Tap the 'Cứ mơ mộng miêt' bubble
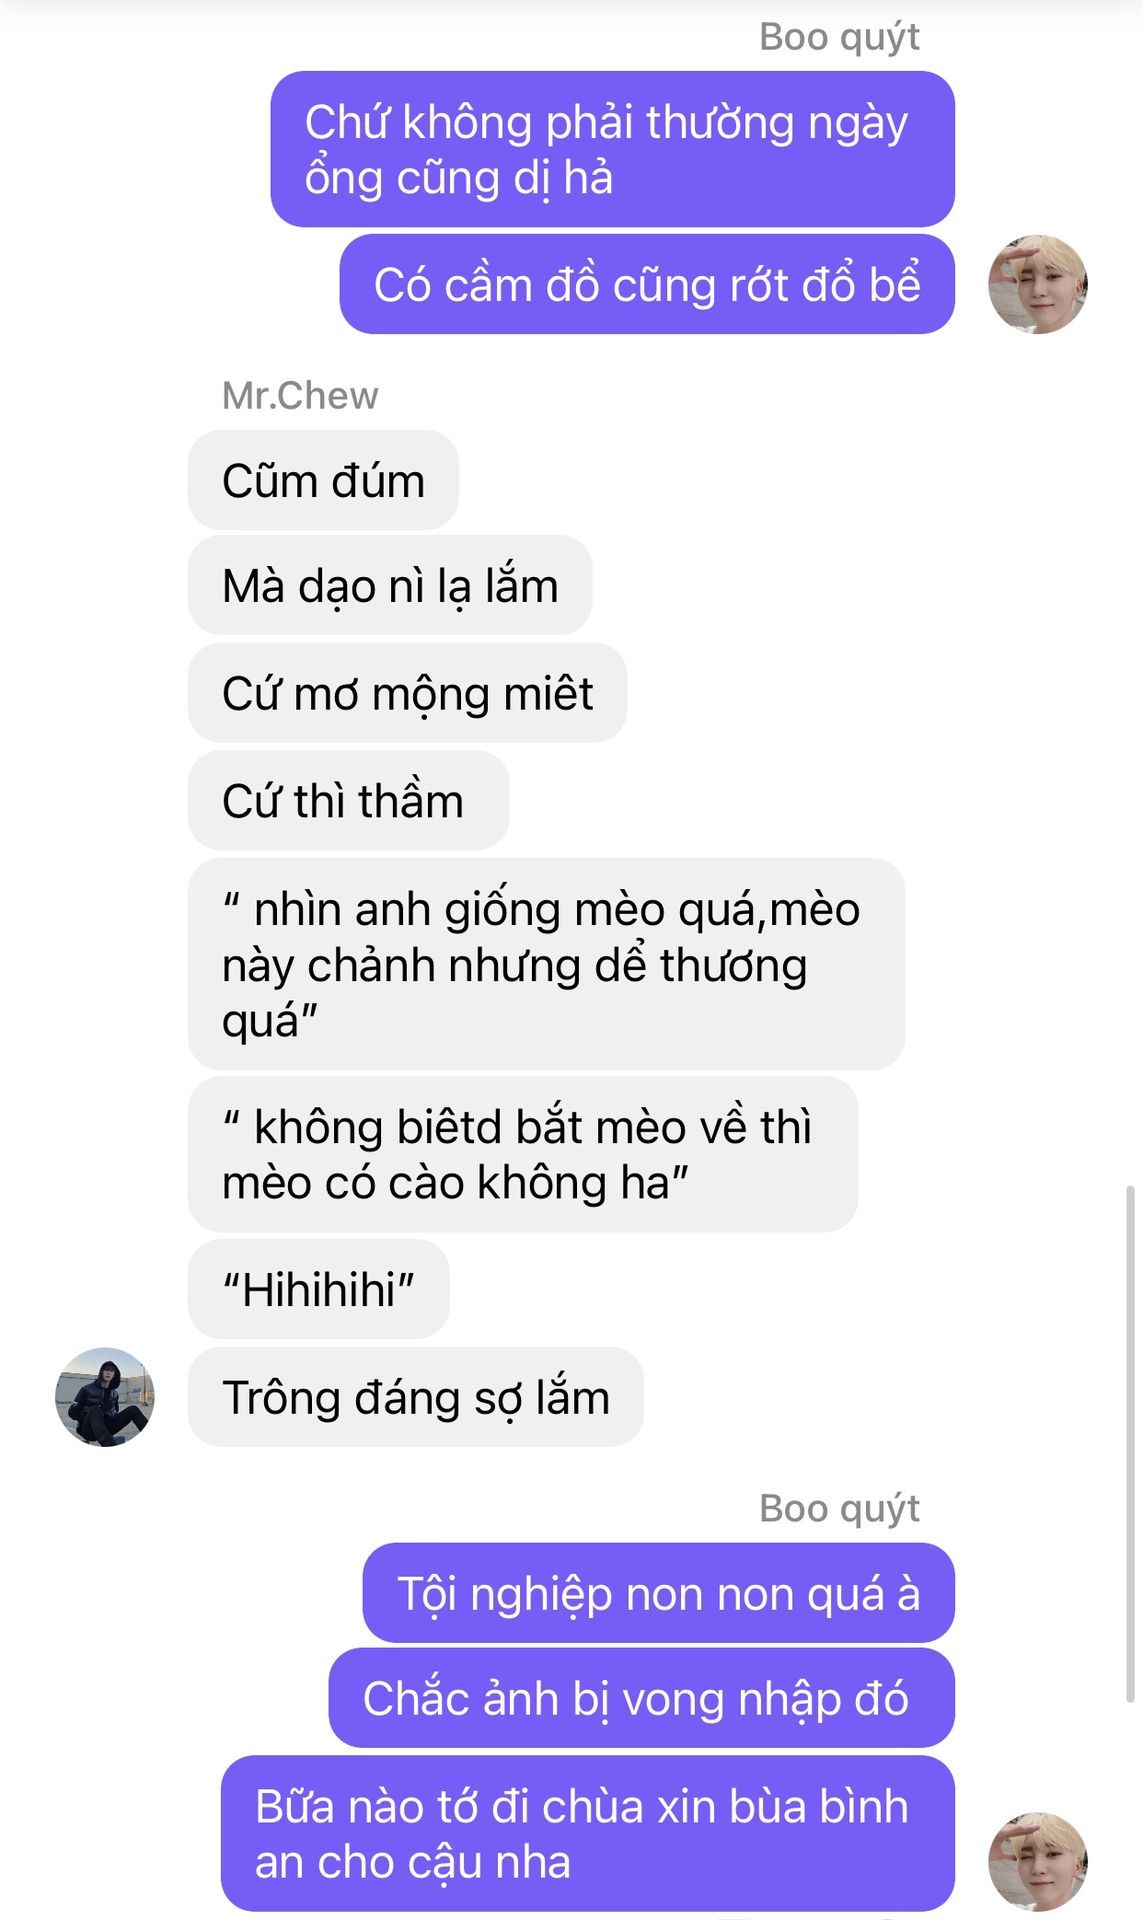Screen dimensions: 1143x1920 (x=407, y=693)
